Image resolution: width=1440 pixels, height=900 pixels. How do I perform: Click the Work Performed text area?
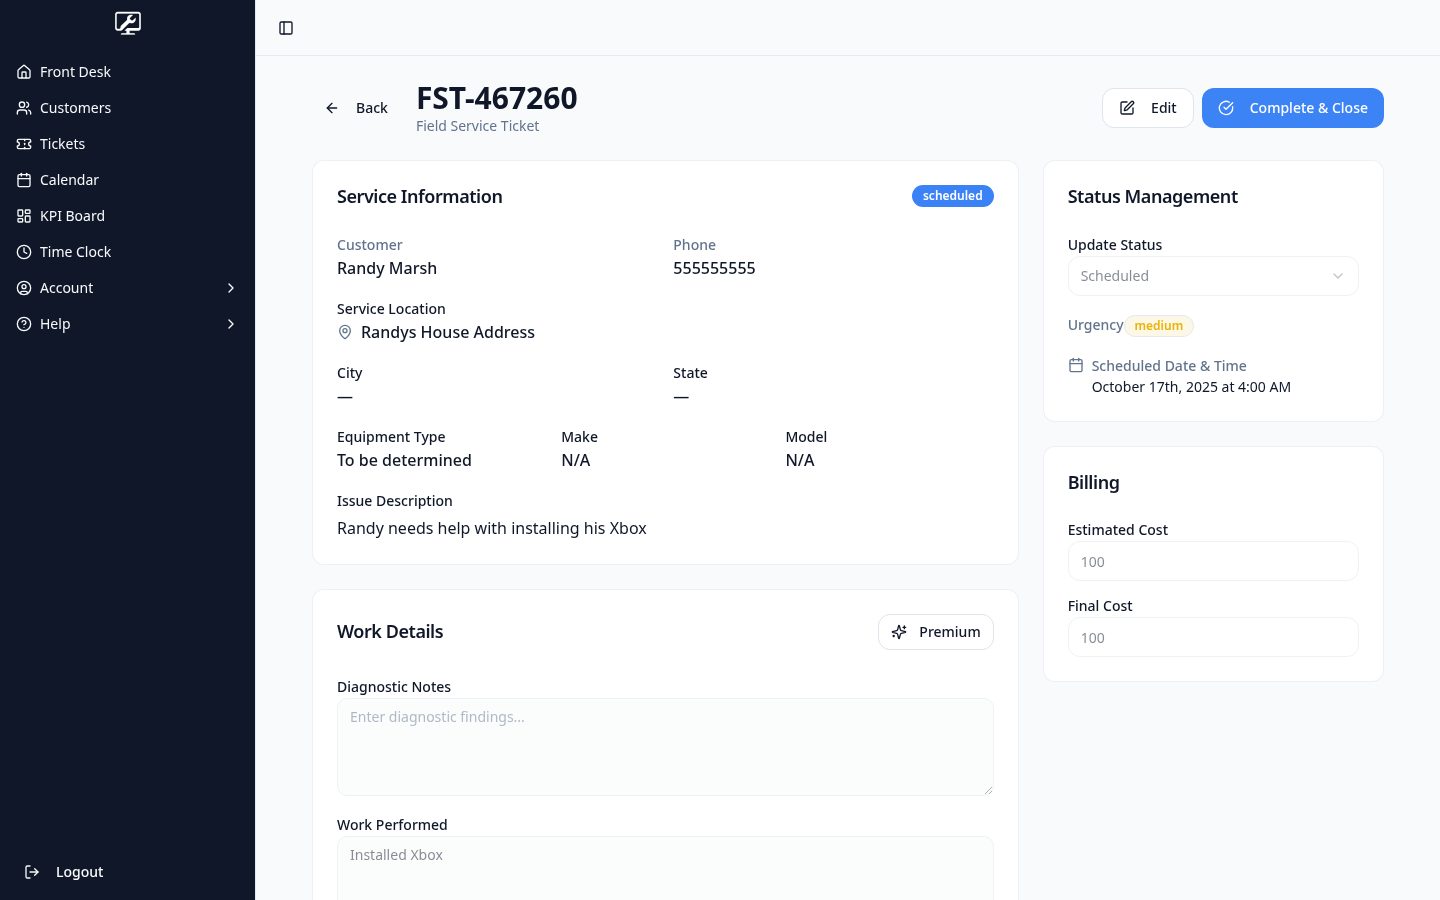[x=665, y=868]
